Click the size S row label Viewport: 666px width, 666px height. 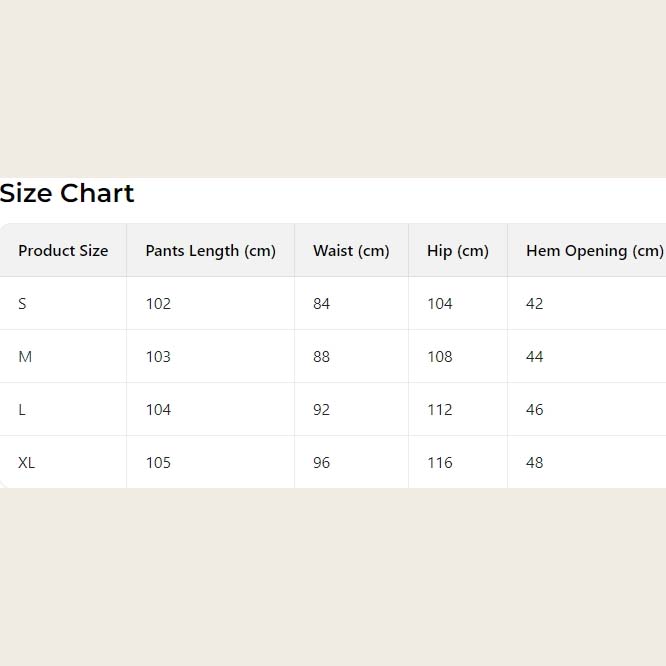22,304
